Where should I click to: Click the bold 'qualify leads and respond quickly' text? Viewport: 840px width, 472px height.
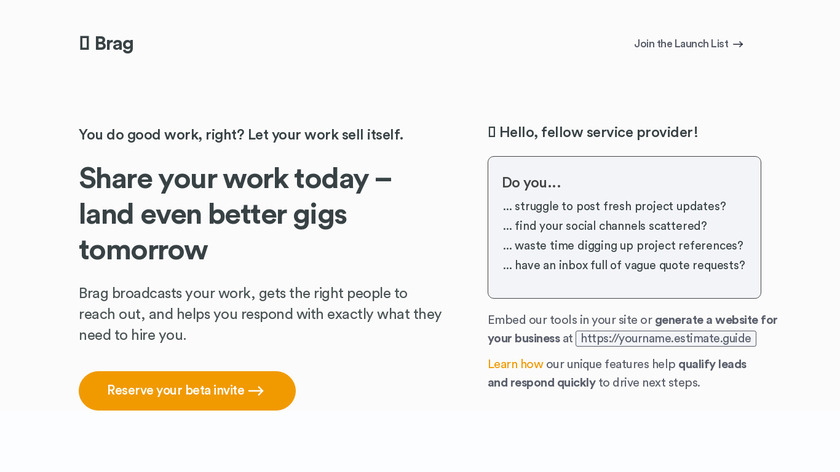coord(711,364)
